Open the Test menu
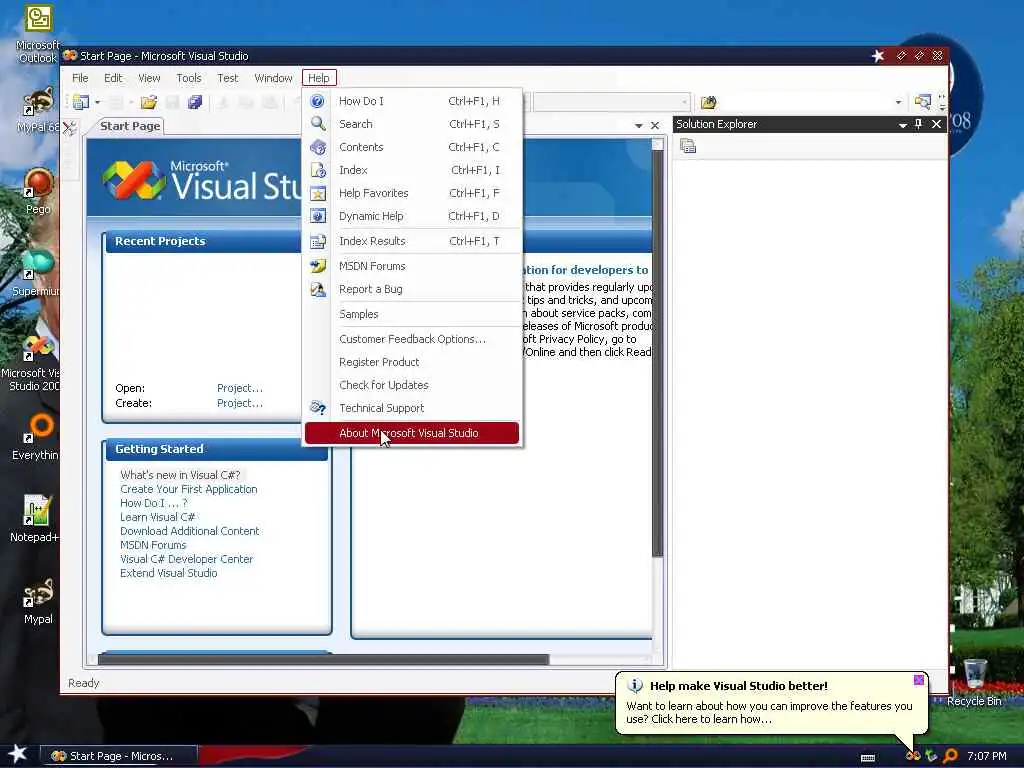Screen dimensions: 1024x768 (x=227, y=78)
